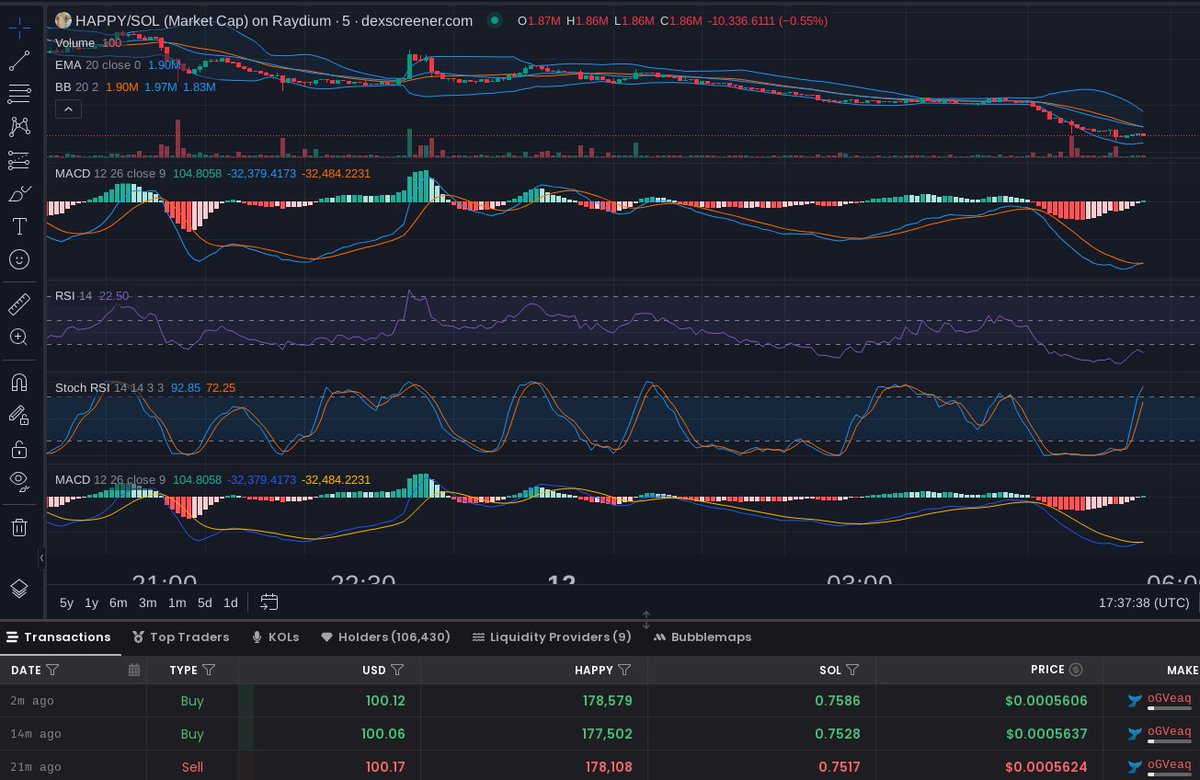Choose the pattern drawing tool
Image resolution: width=1200 pixels, height=780 pixels.
pyautogui.click(x=19, y=127)
